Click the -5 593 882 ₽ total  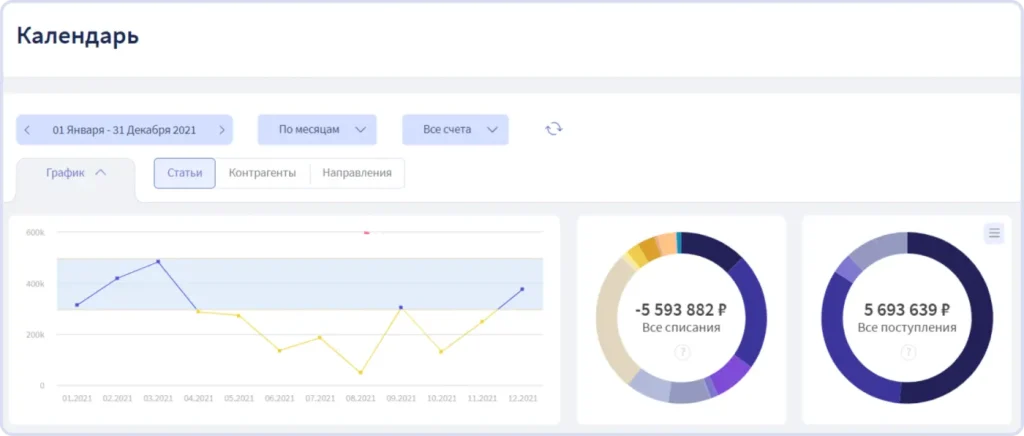tap(682, 309)
